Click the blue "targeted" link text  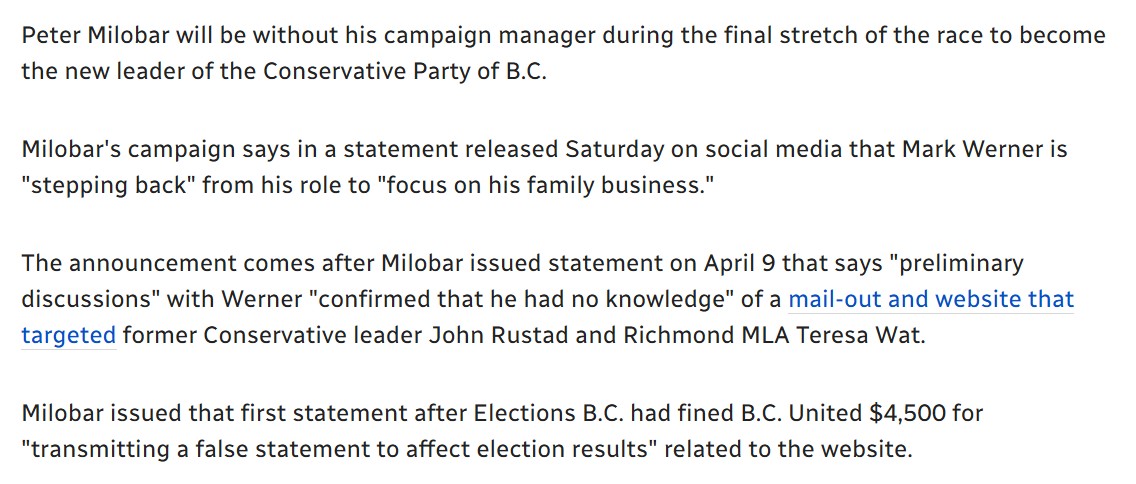68,335
